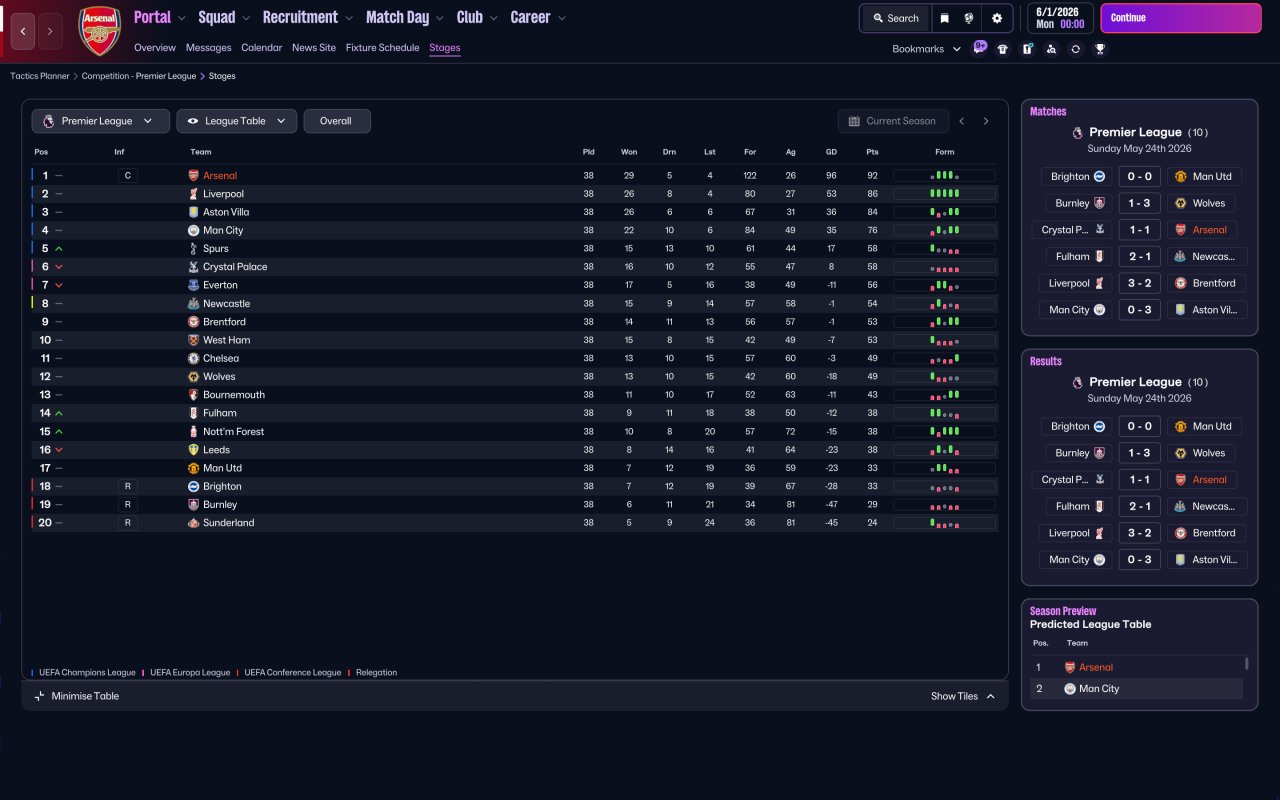Click the Overall filter button
Screen dimensions: 1280x800
tap(337, 121)
